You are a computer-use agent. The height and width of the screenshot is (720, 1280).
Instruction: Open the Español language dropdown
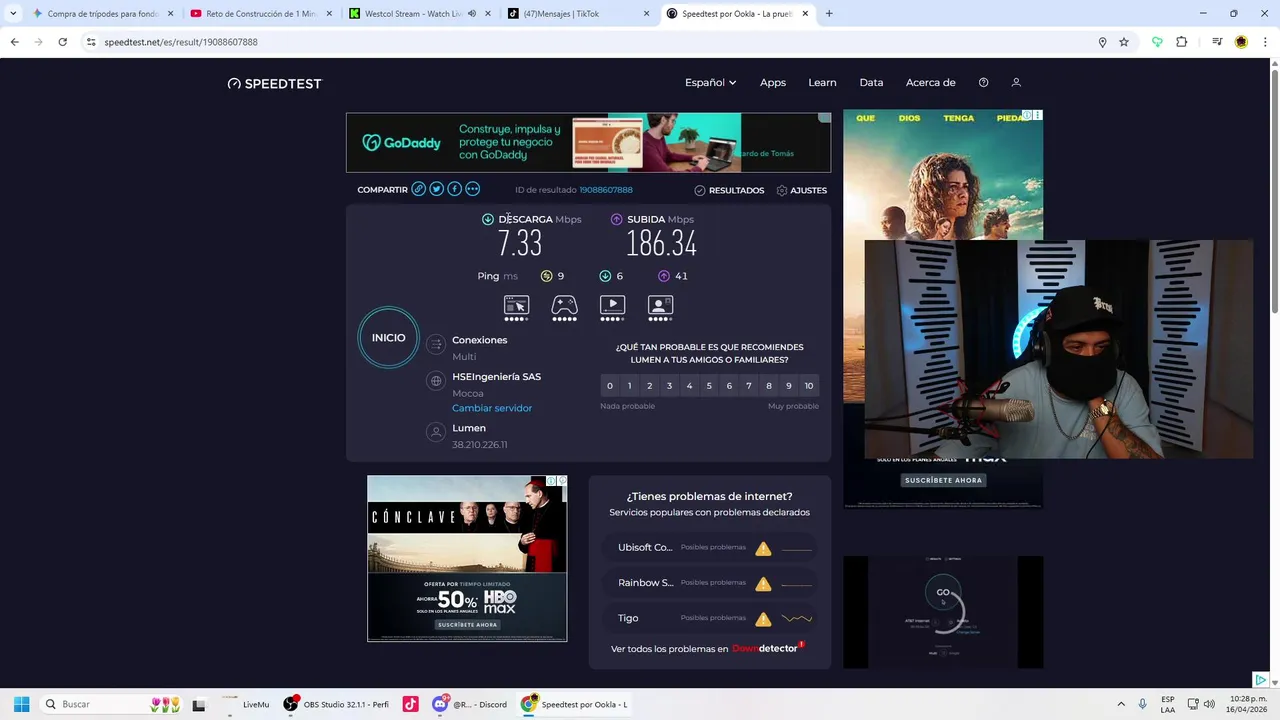click(710, 82)
